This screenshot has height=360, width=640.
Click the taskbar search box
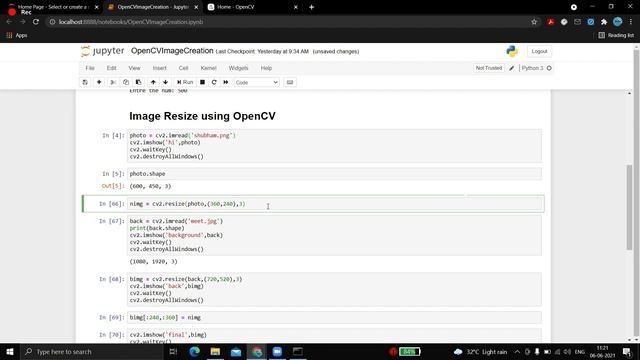(x=91, y=351)
